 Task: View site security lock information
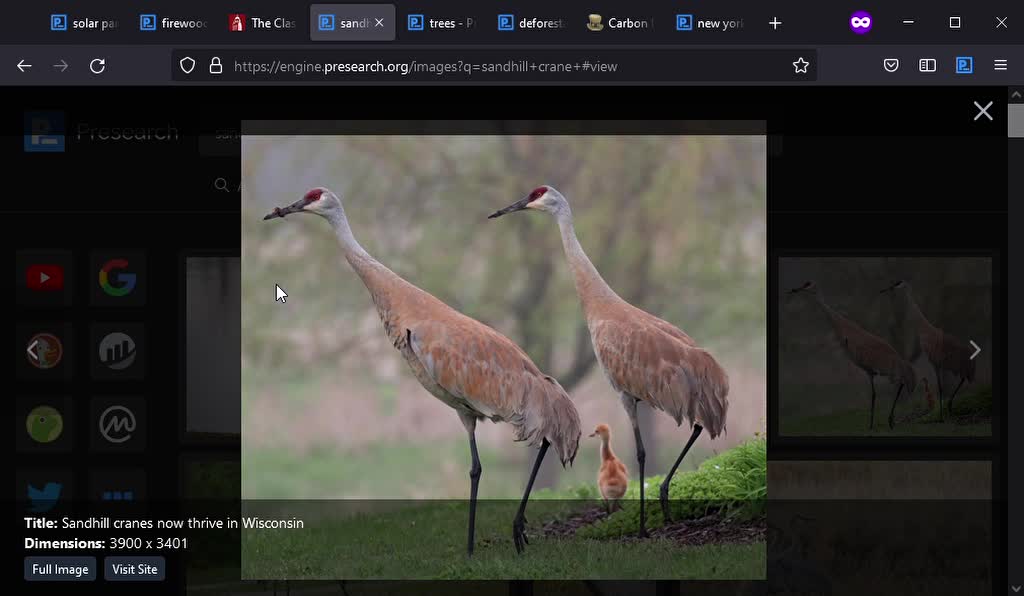coord(216,66)
